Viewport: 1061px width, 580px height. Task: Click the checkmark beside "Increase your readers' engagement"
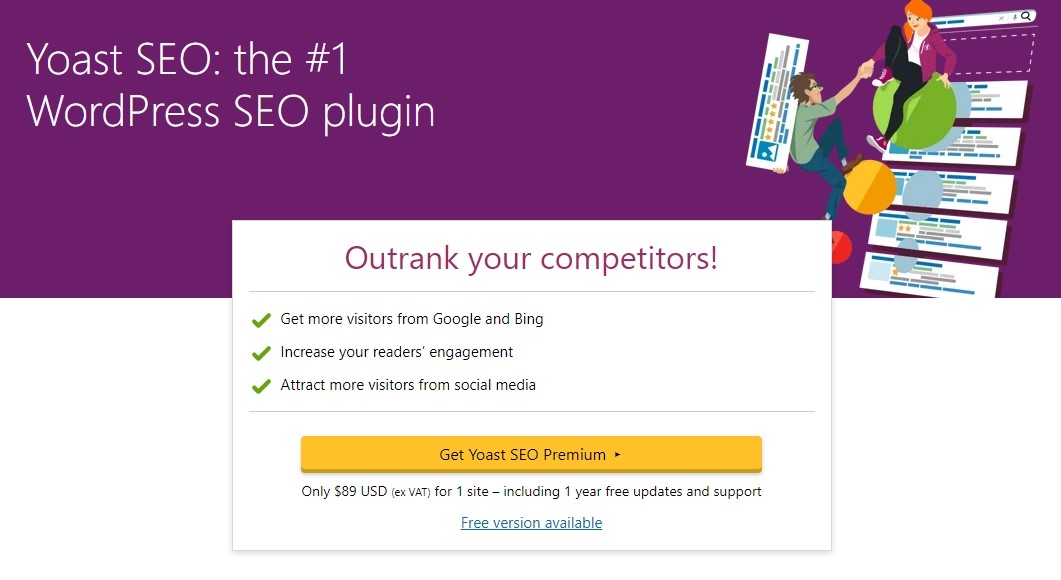261,353
